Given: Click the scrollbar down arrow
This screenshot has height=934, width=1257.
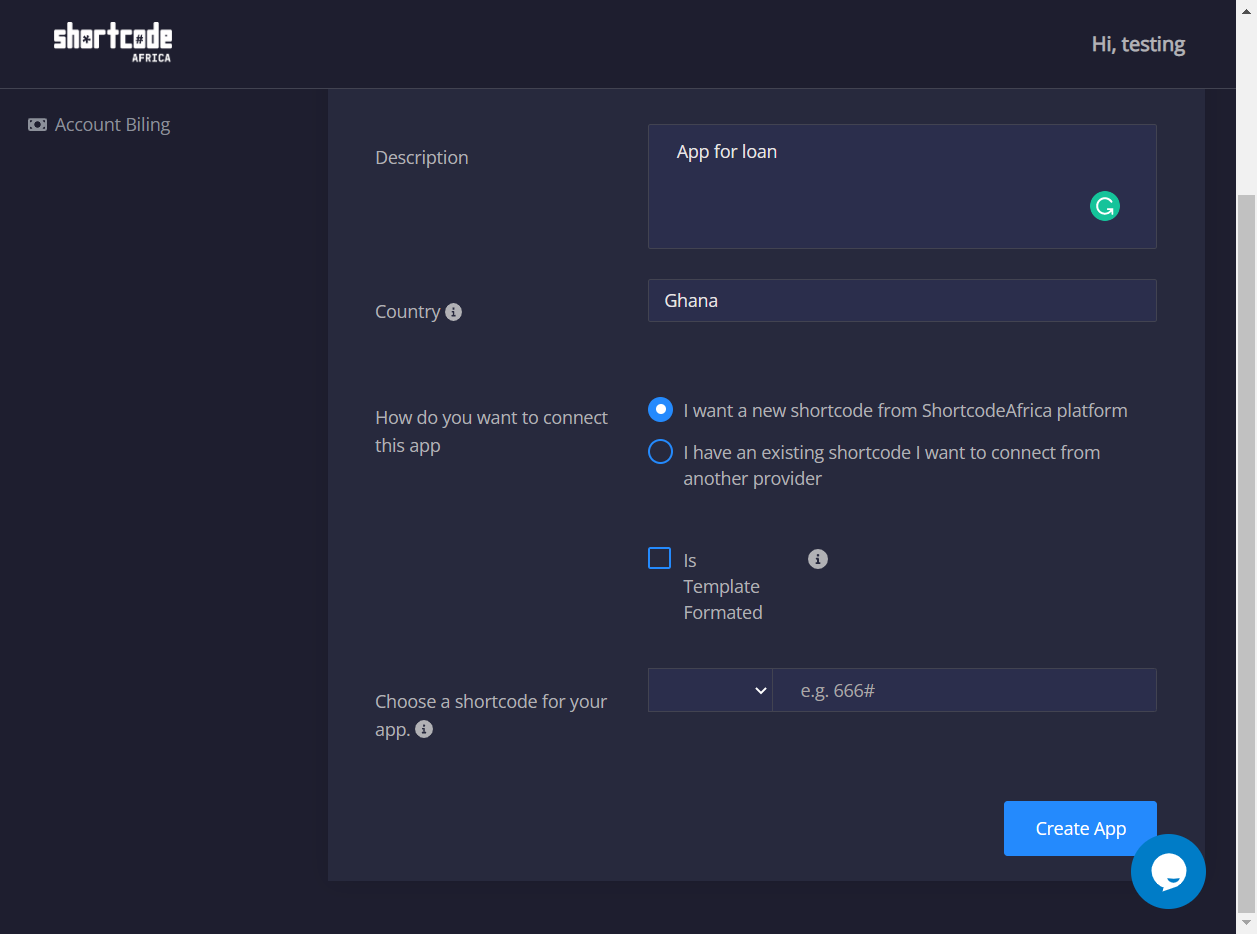Looking at the screenshot, I should (x=1246, y=922).
